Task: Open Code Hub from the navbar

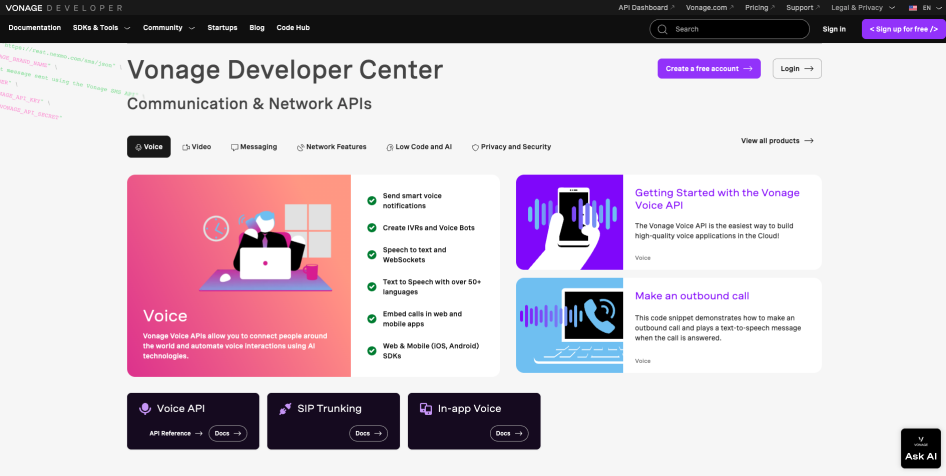Action: click(x=293, y=28)
